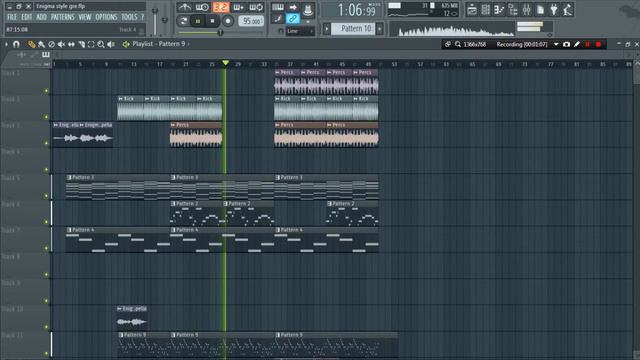This screenshot has width=640, height=360.
Task: Select the Select tool in playlist toolbar
Action: tap(91, 44)
